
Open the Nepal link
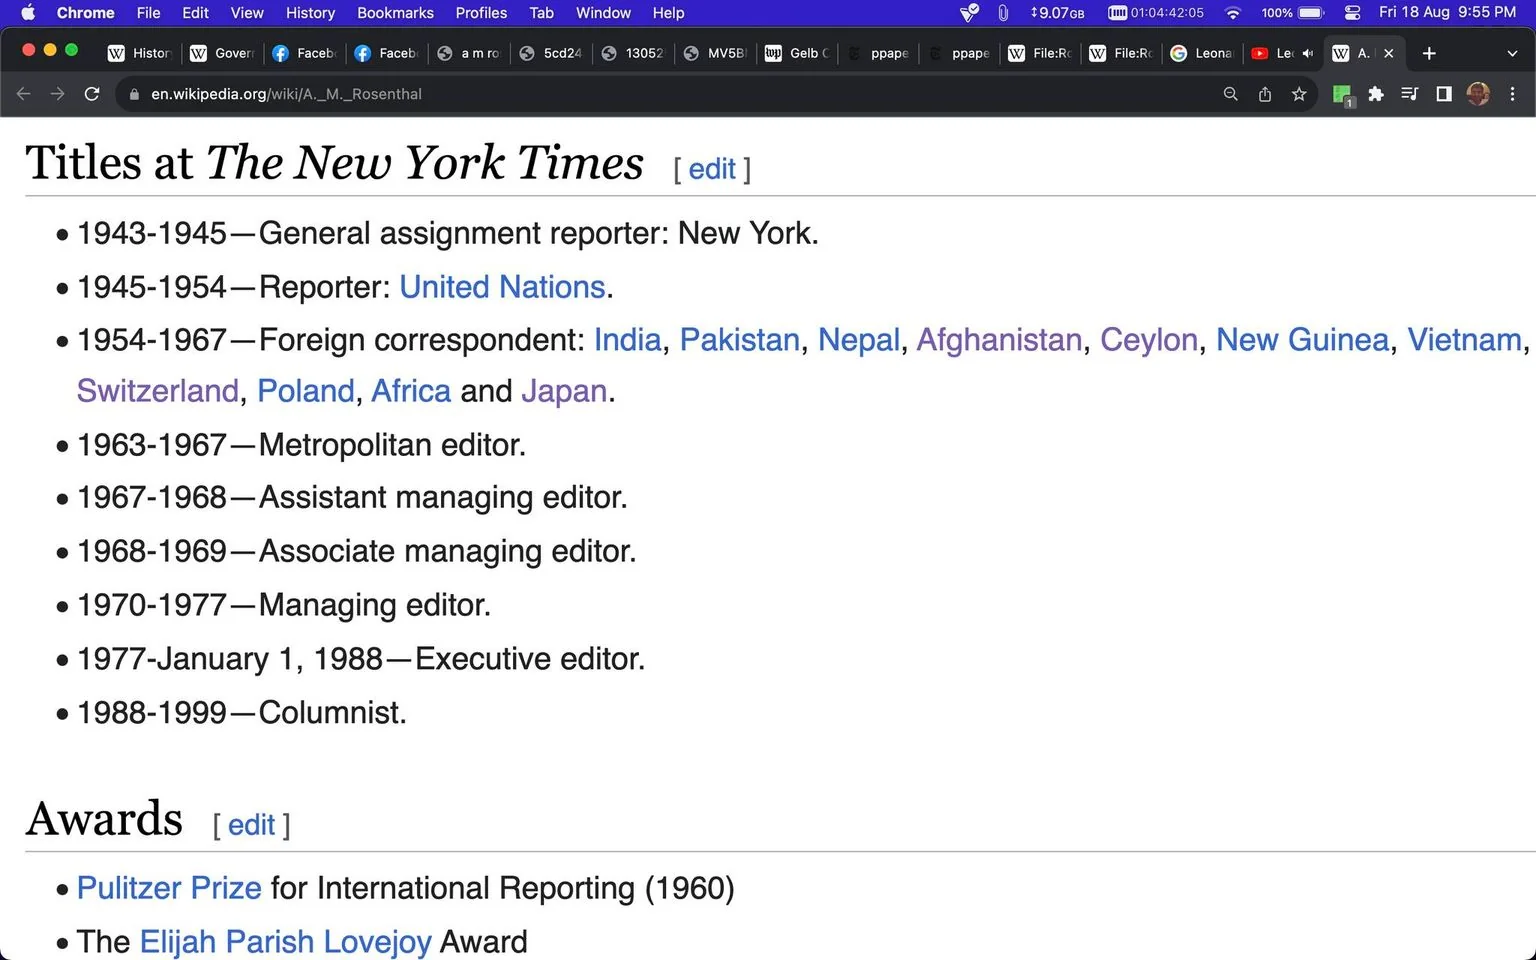(x=859, y=340)
